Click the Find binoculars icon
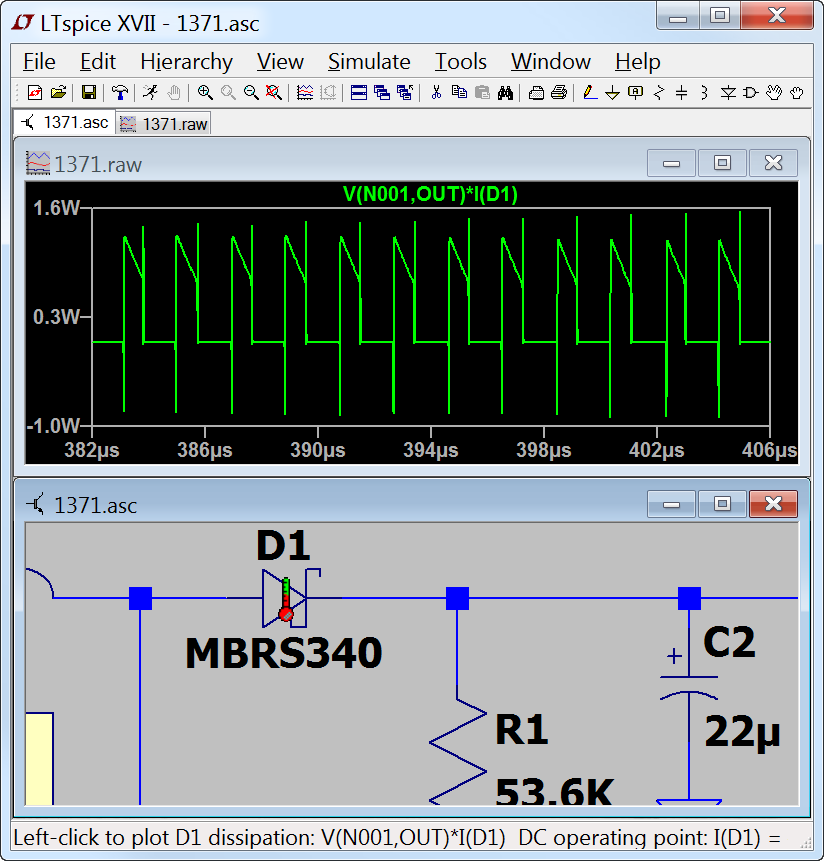Screen dimensions: 824x861 505,93
